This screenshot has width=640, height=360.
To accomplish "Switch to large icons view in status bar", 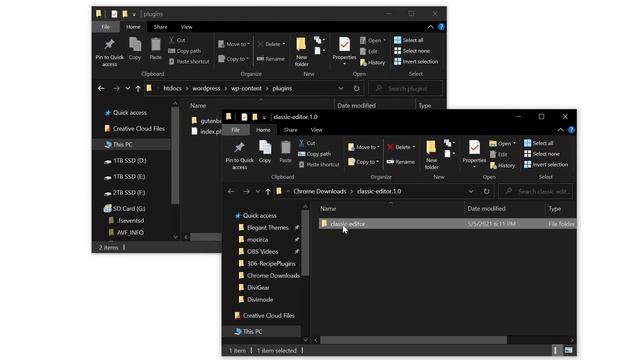I will click(x=569, y=350).
